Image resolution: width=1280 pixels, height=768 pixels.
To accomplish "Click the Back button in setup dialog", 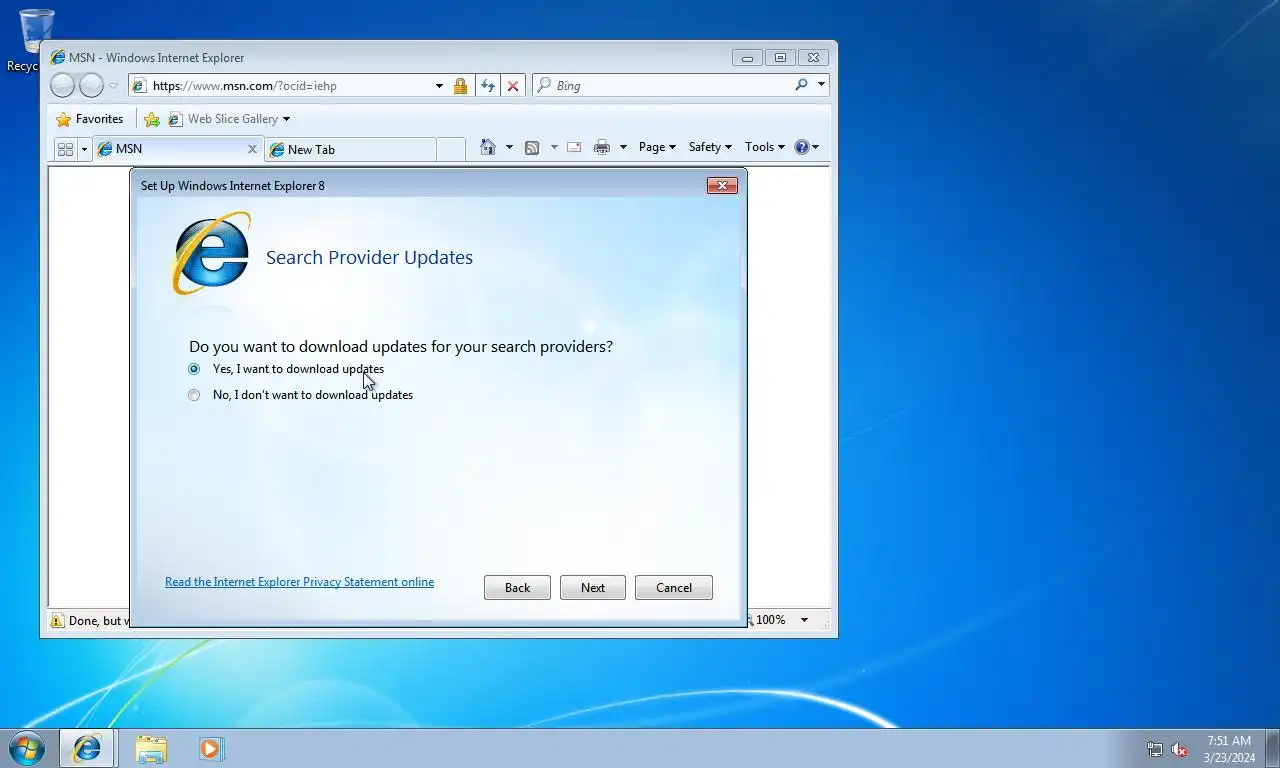I will pos(517,587).
